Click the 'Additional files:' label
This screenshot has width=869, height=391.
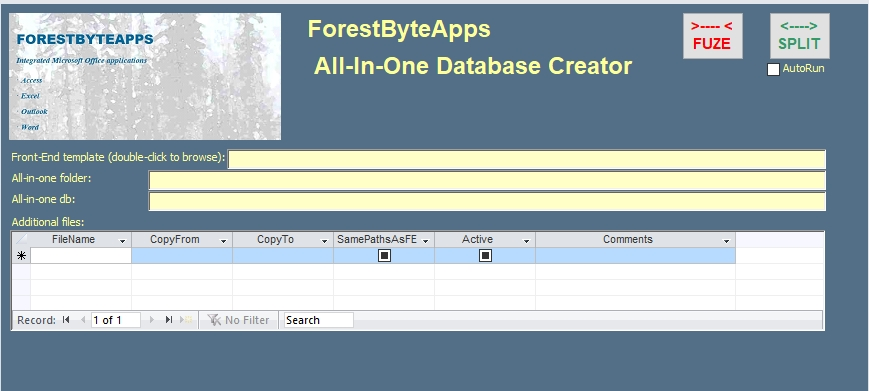click(48, 222)
